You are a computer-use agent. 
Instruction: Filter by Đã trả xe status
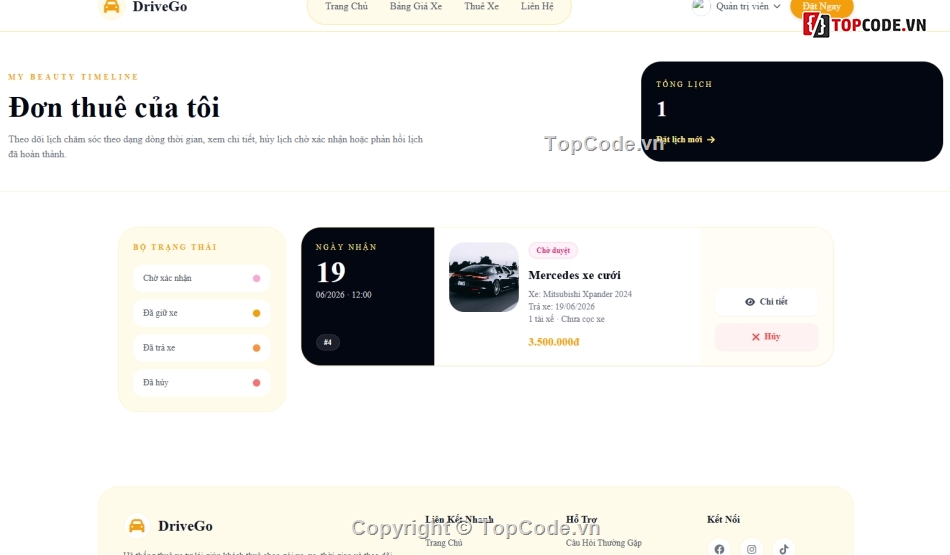click(x=202, y=348)
